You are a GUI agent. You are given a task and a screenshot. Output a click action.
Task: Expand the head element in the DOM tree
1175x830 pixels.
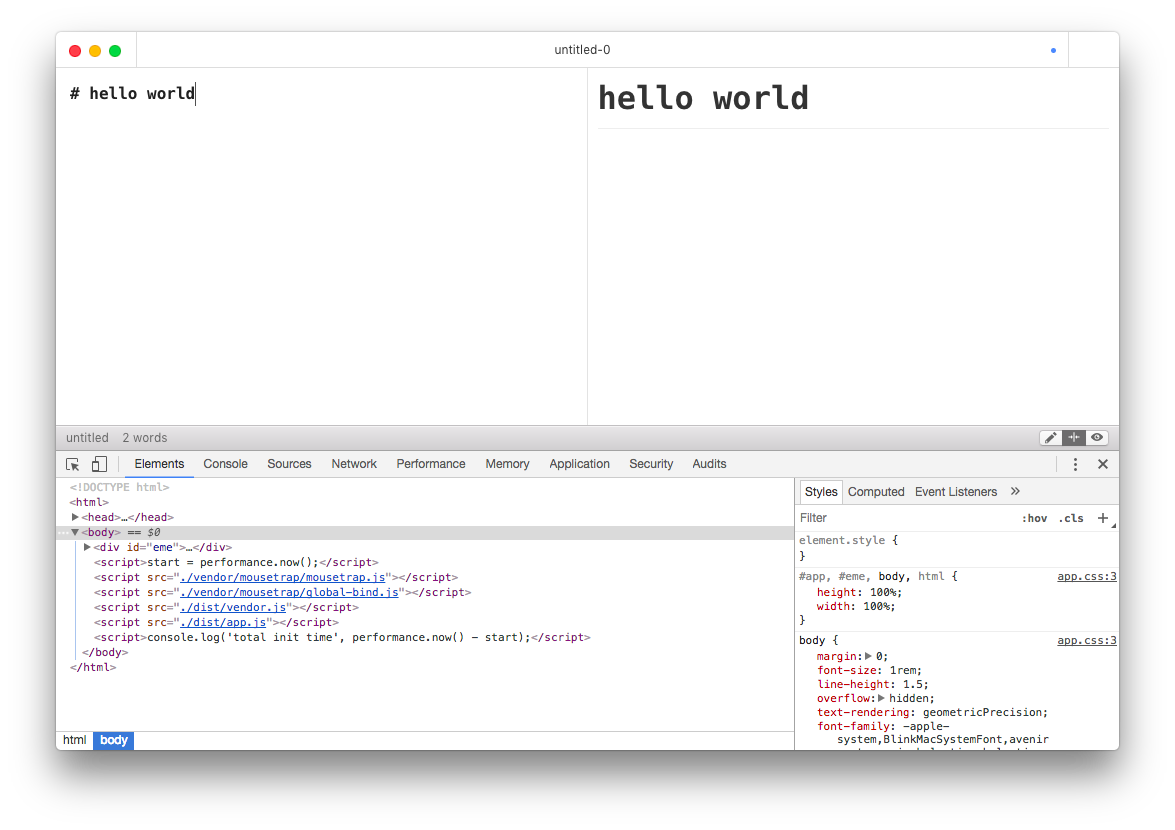(75, 517)
